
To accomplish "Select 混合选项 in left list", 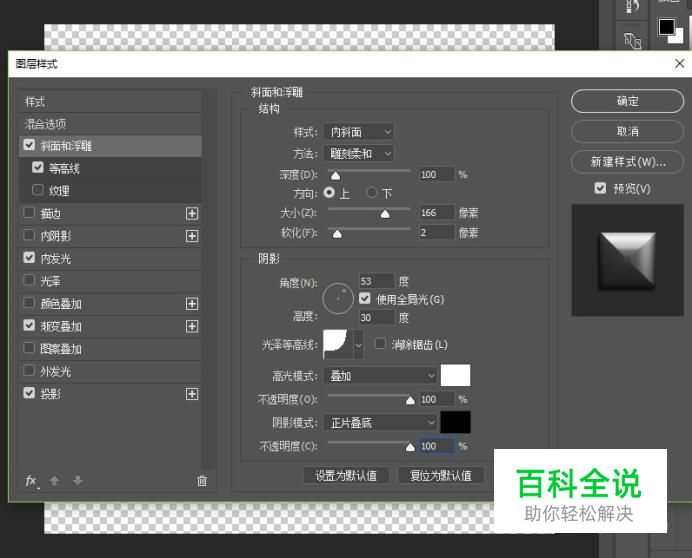I will (x=110, y=124).
